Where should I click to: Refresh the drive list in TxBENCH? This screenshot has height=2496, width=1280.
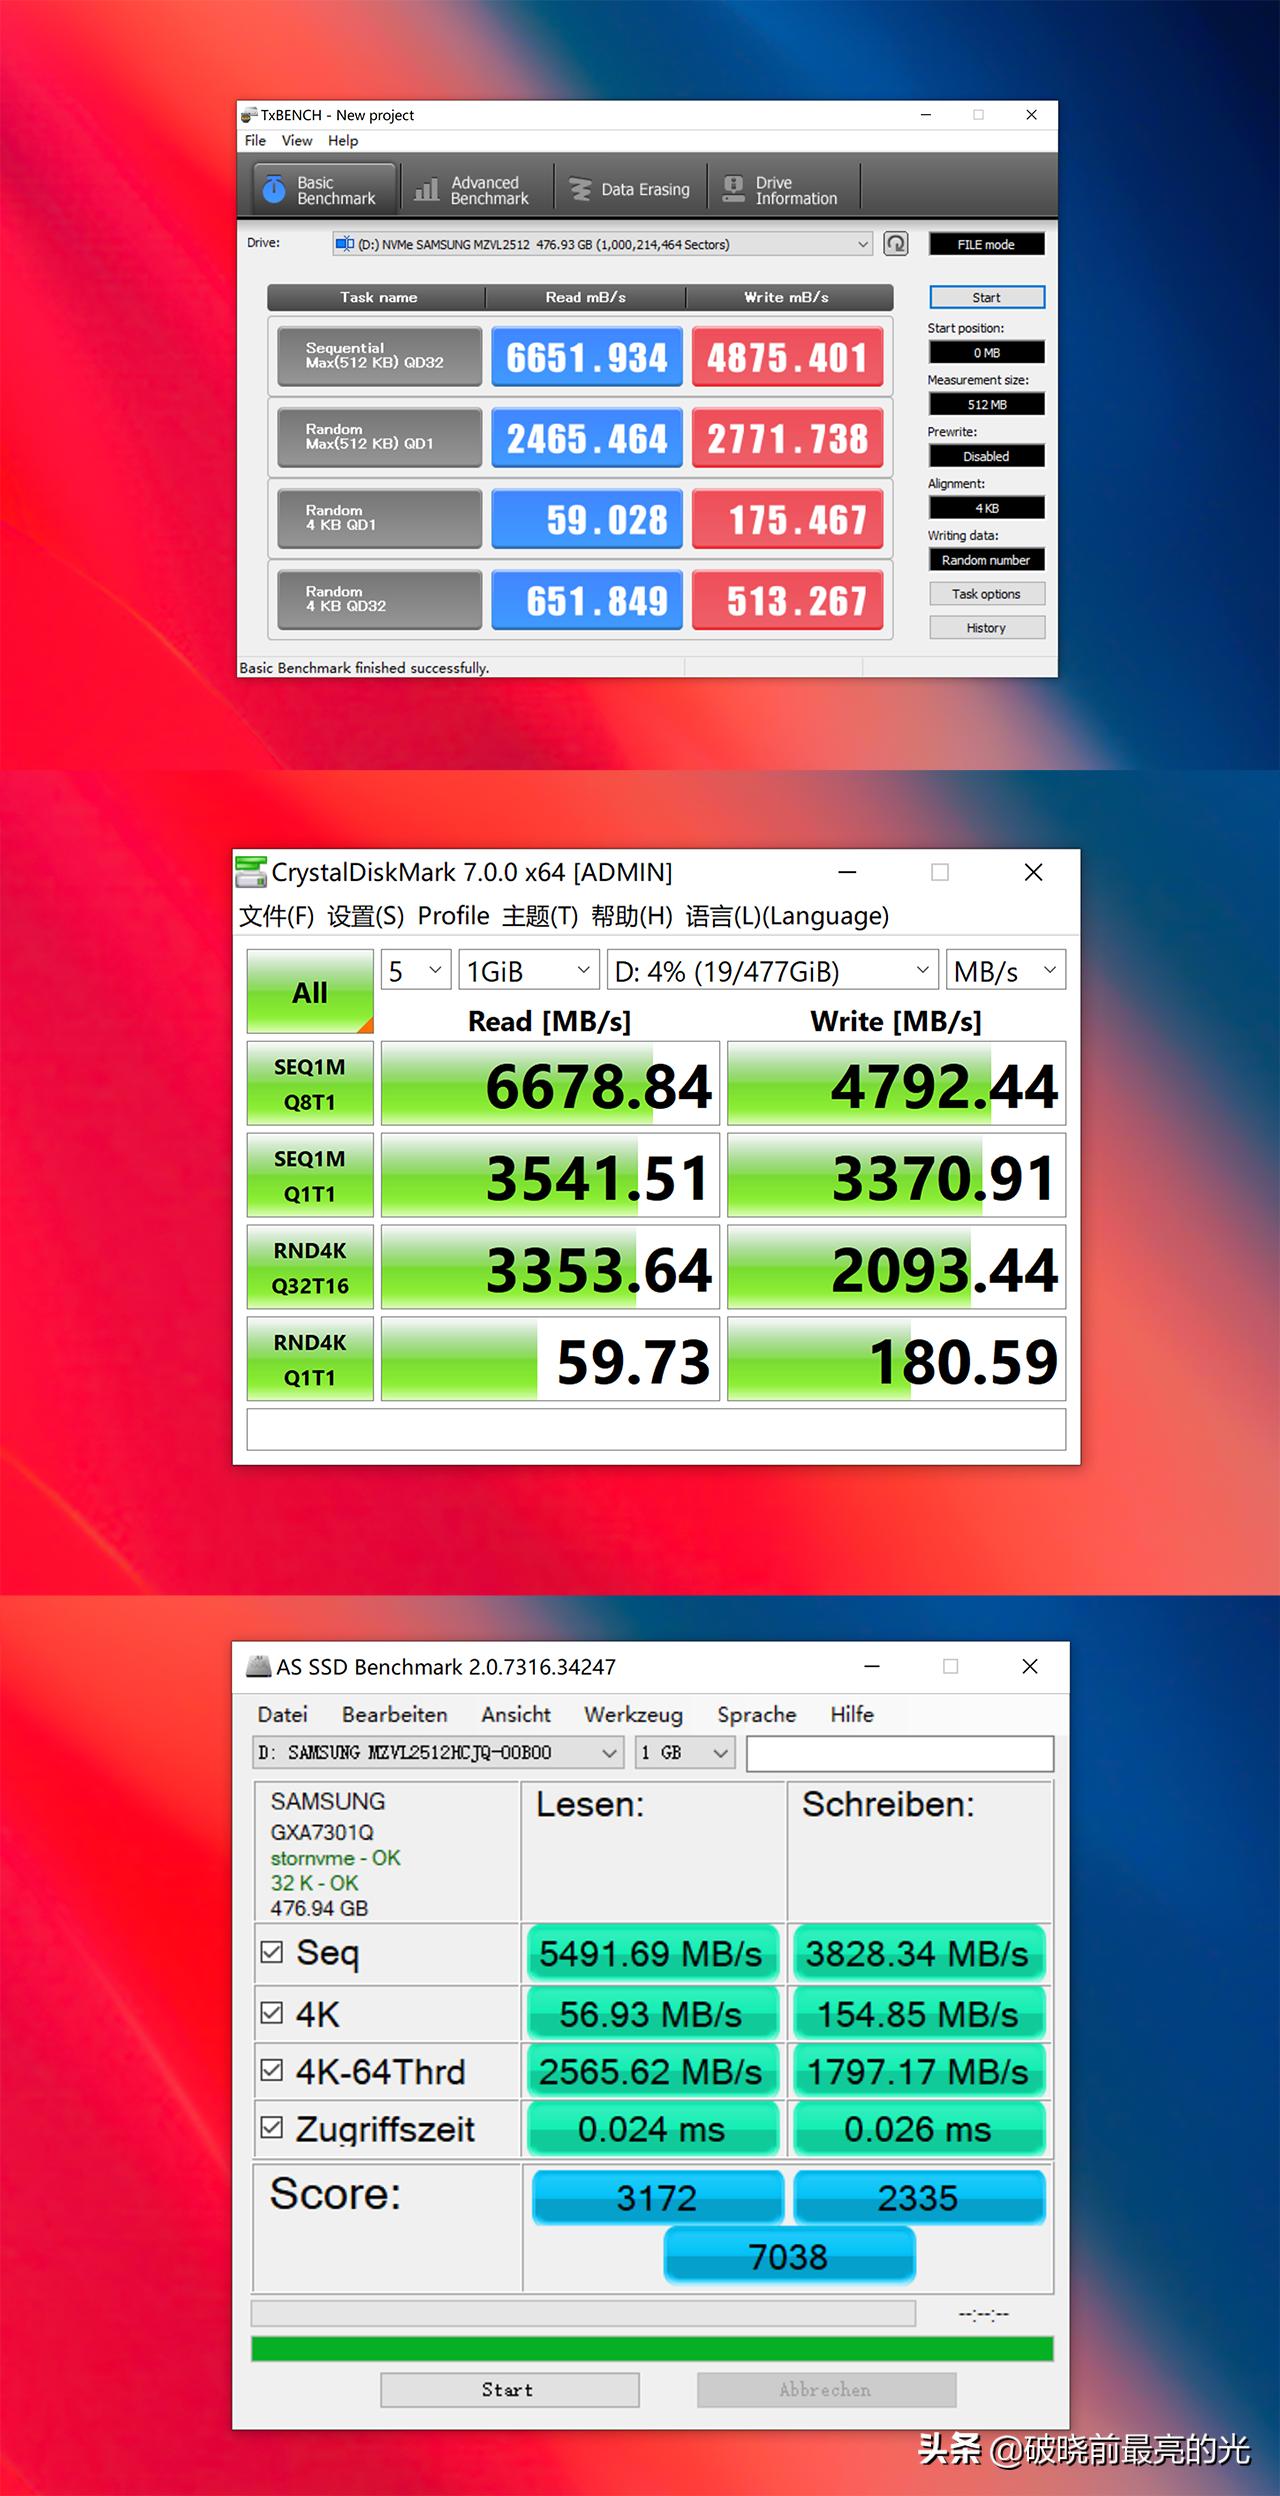pyautogui.click(x=896, y=244)
